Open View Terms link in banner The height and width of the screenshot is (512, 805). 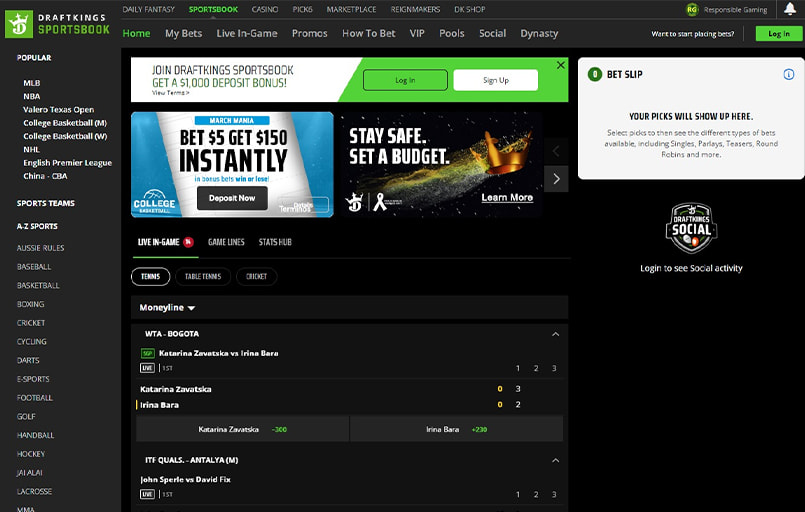pyautogui.click(x=170, y=93)
